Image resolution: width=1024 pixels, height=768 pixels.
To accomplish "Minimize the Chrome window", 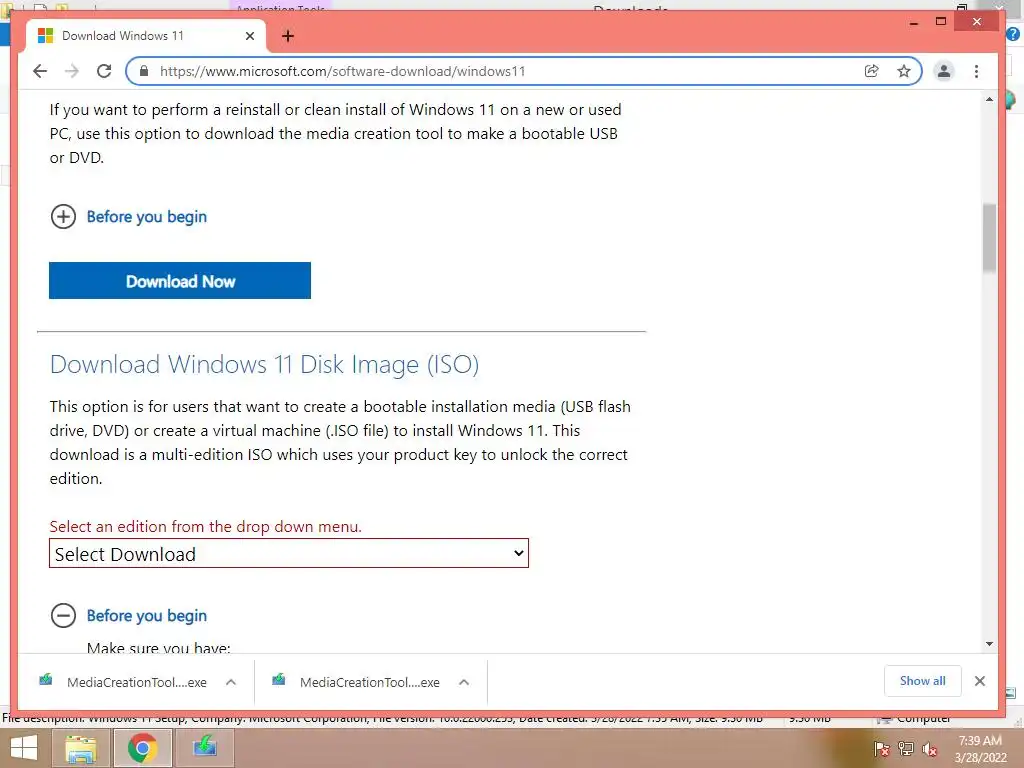I will 914,22.
